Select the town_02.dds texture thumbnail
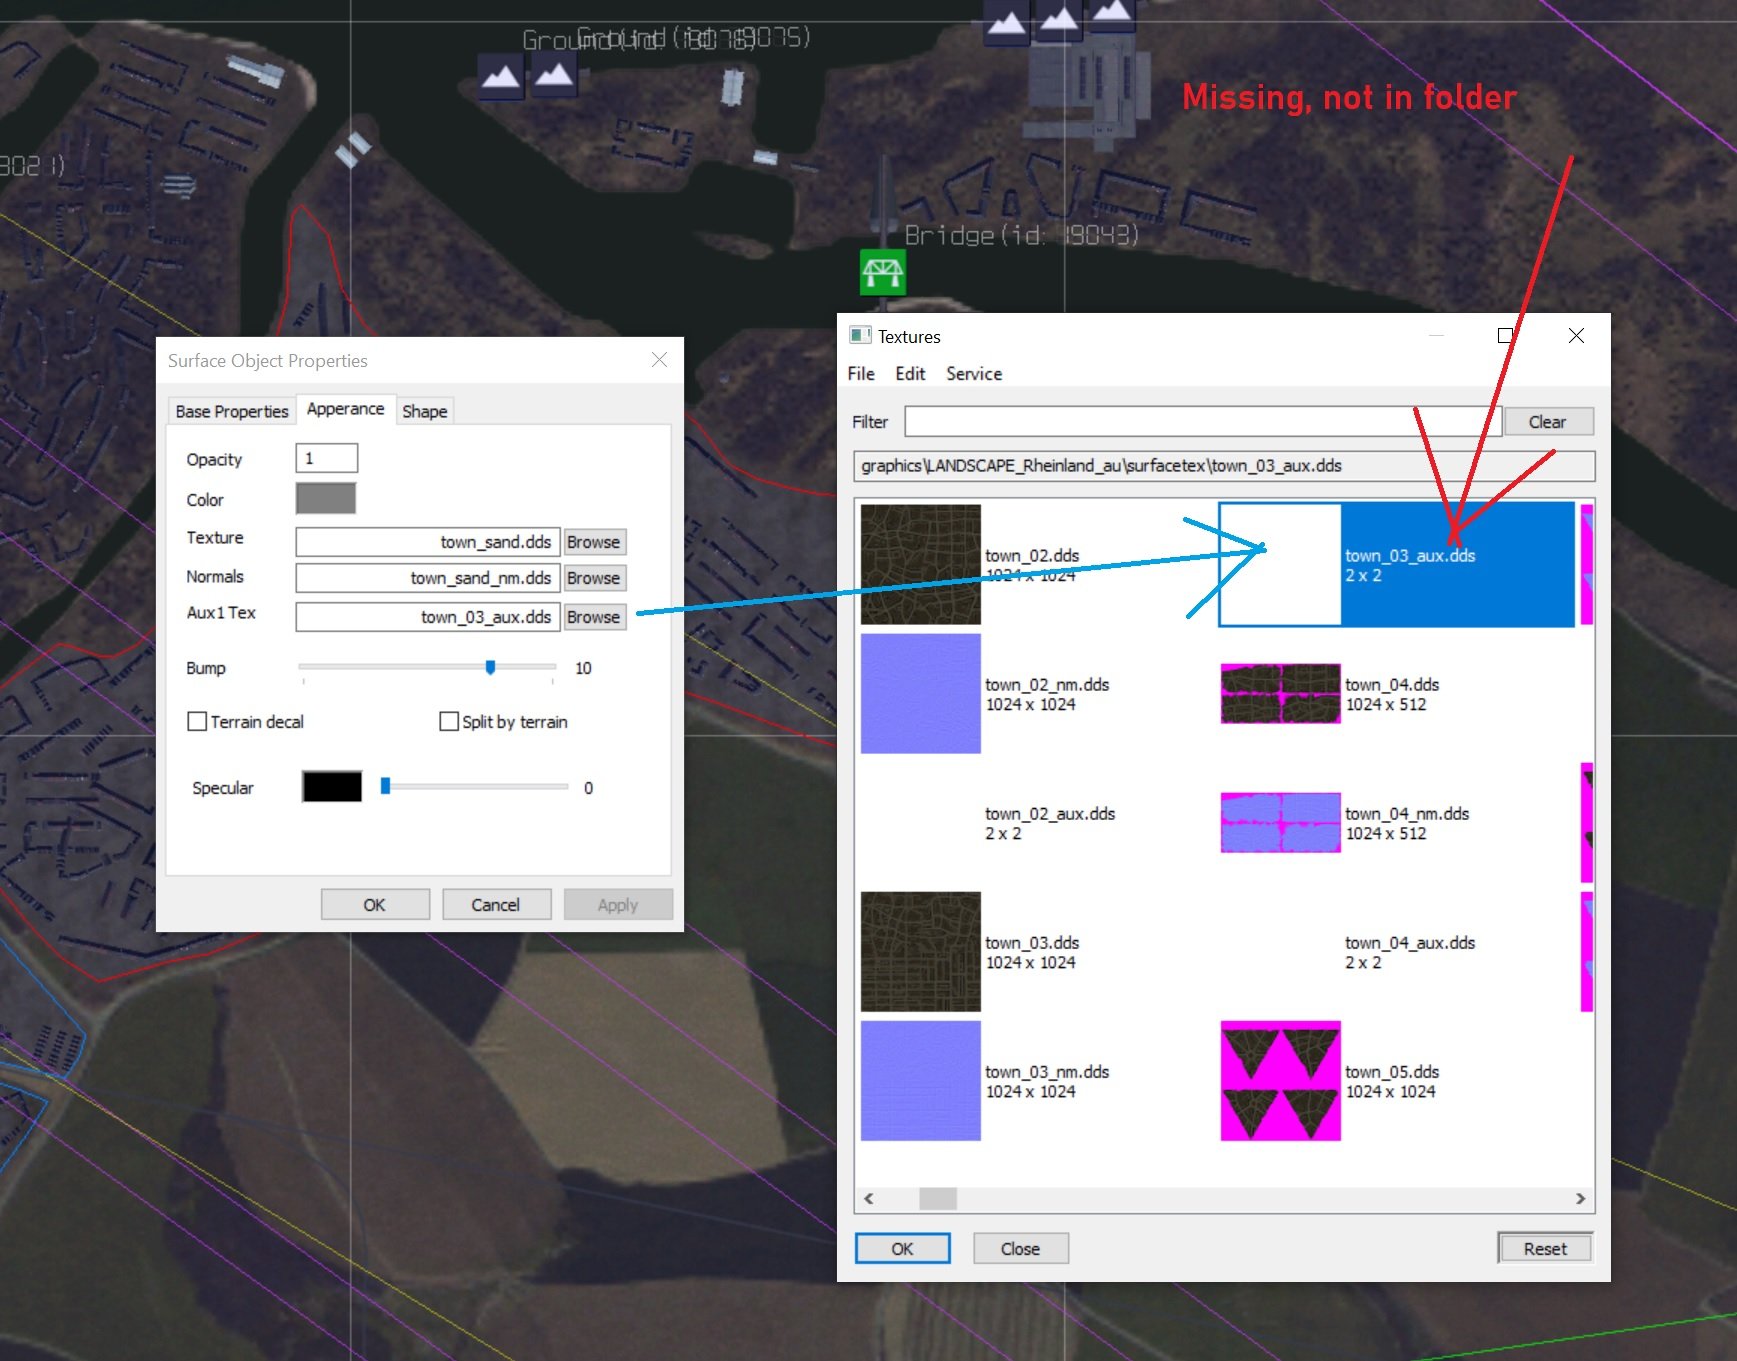 point(920,564)
